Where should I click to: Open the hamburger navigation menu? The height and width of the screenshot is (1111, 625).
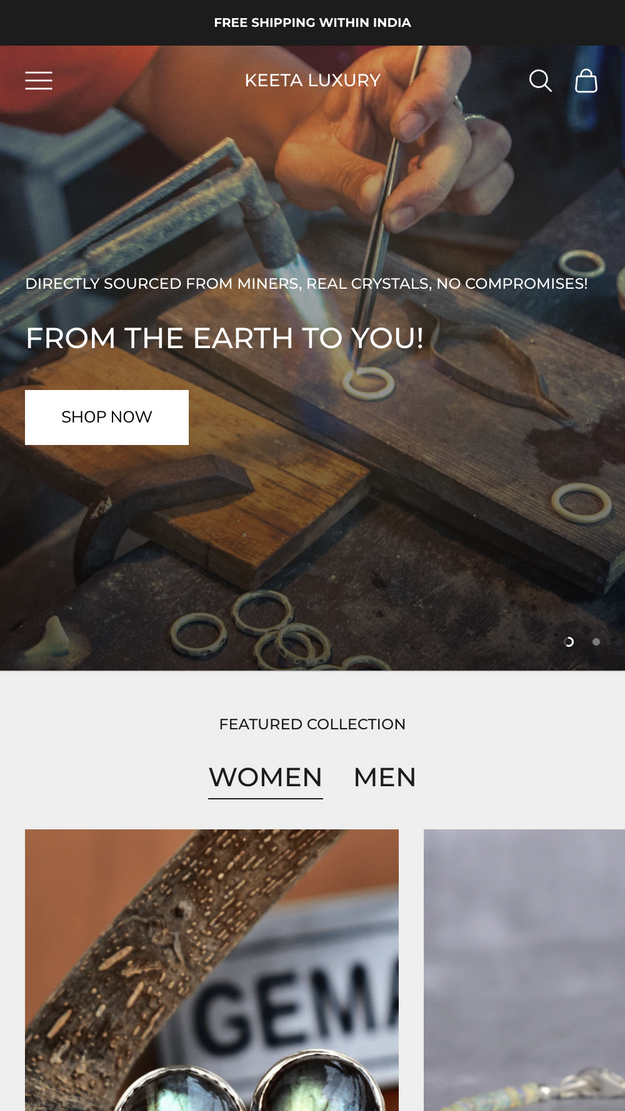39,81
